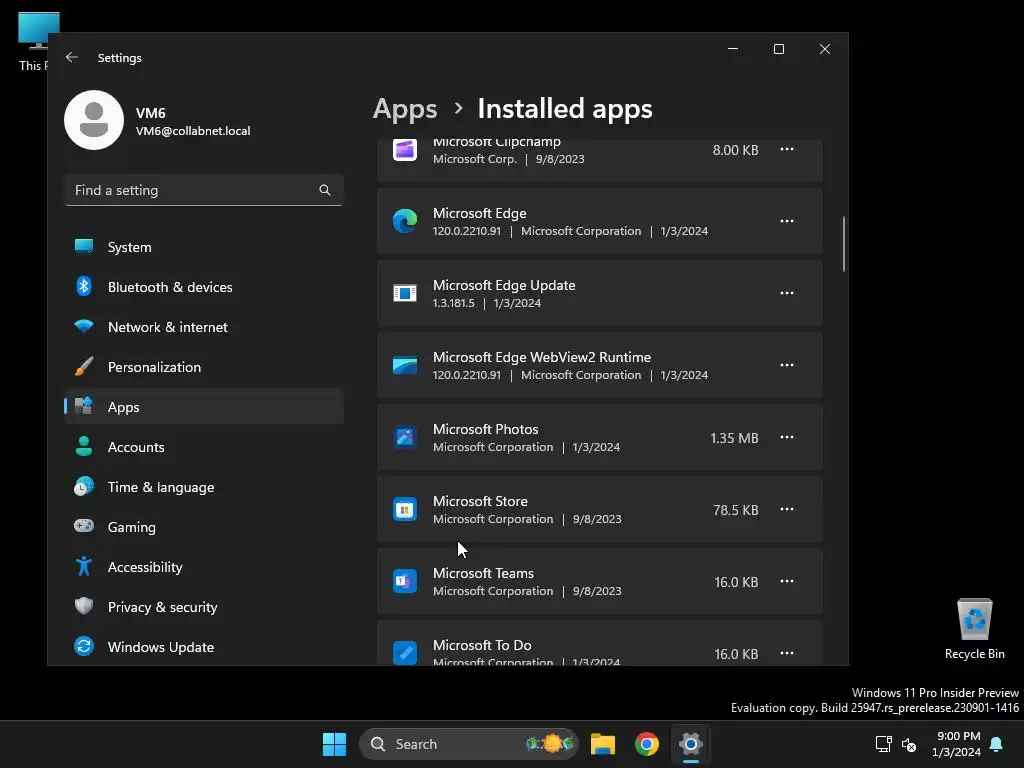
Task: Click the taskbar Search box
Action: tap(468, 744)
